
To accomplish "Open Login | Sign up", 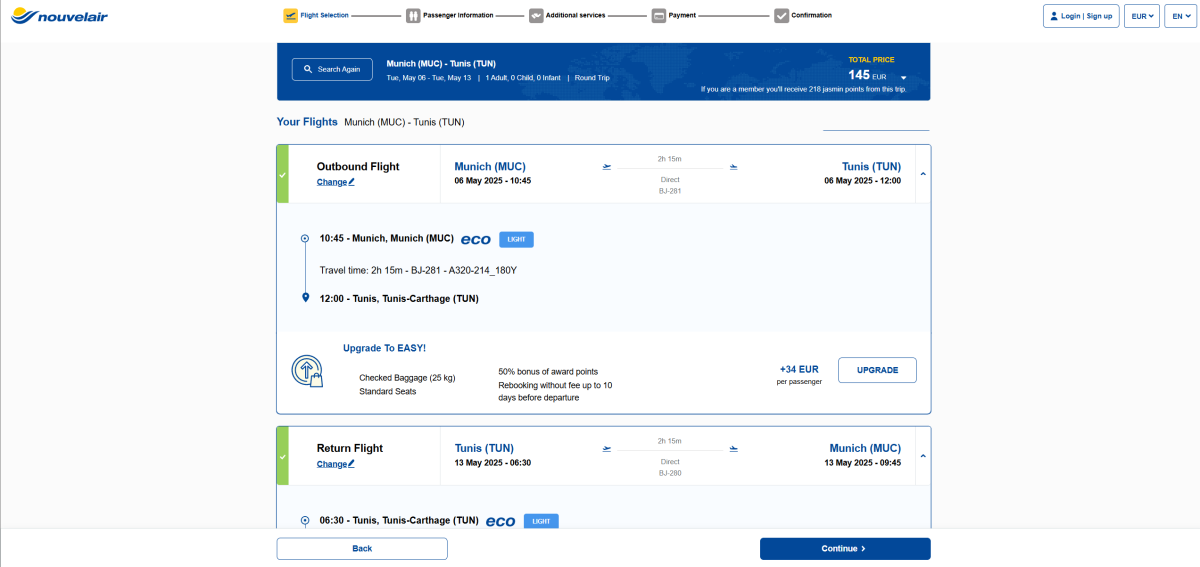I will coord(1080,16).
